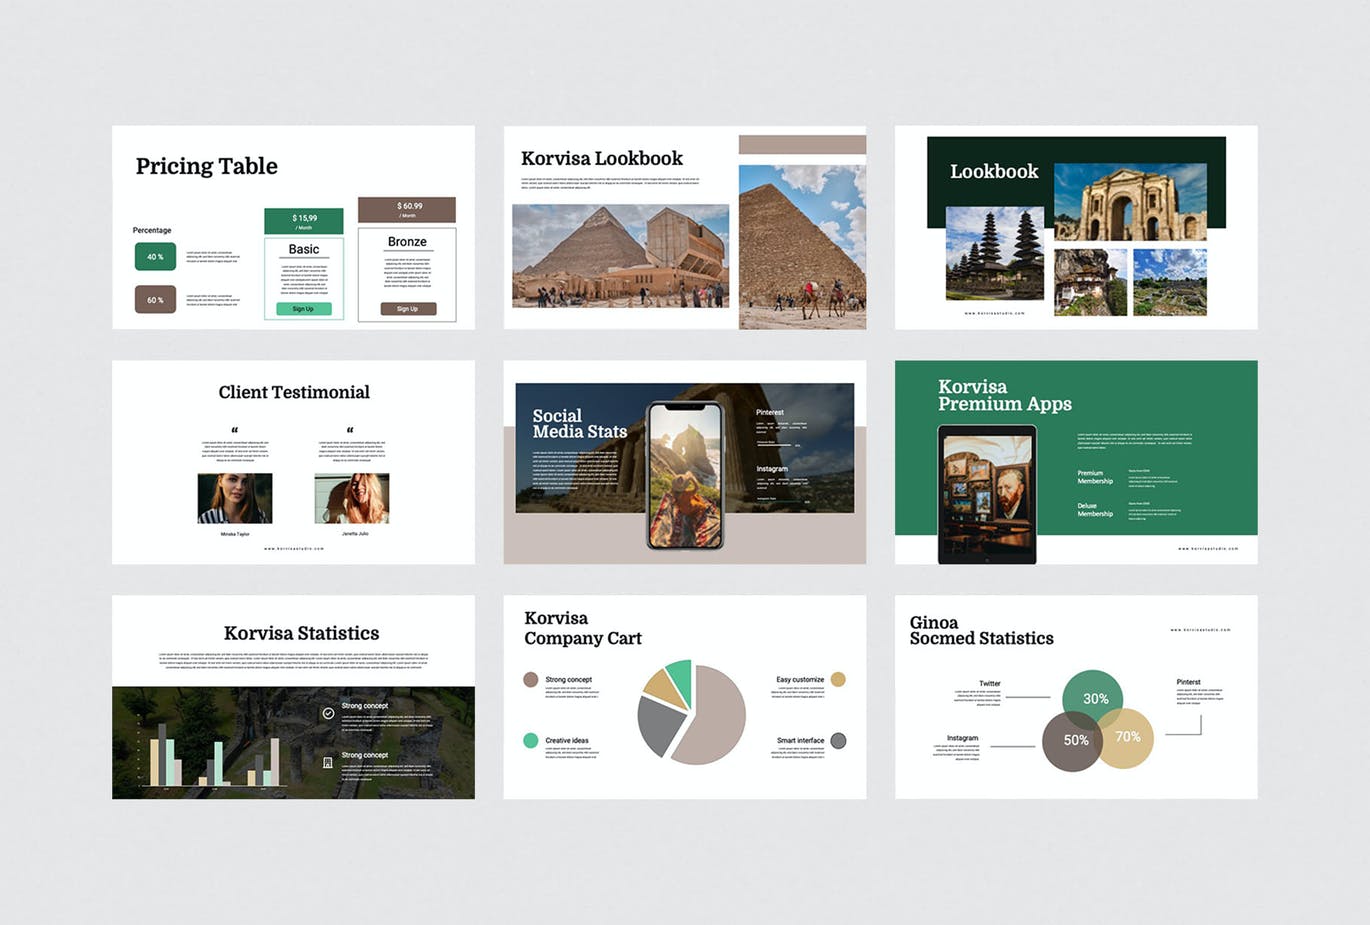This screenshot has height=925, width=1370.
Task: Click the Pinterest label on Socmed Statistics
Action: 1188,682
